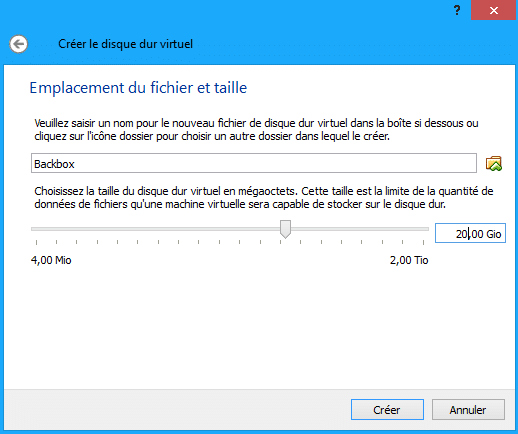Image resolution: width=518 pixels, height=434 pixels.
Task: Click the Backbox file name field
Action: tap(254, 163)
